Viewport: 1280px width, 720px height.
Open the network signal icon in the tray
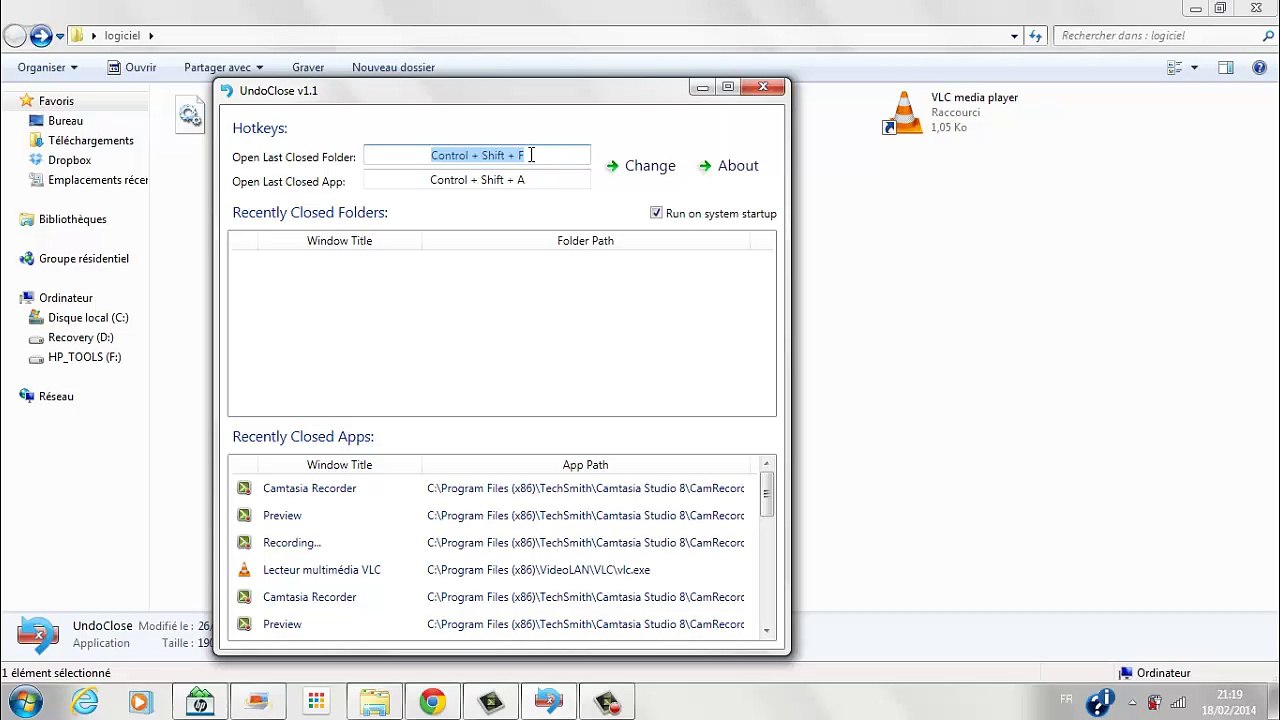click(1179, 702)
